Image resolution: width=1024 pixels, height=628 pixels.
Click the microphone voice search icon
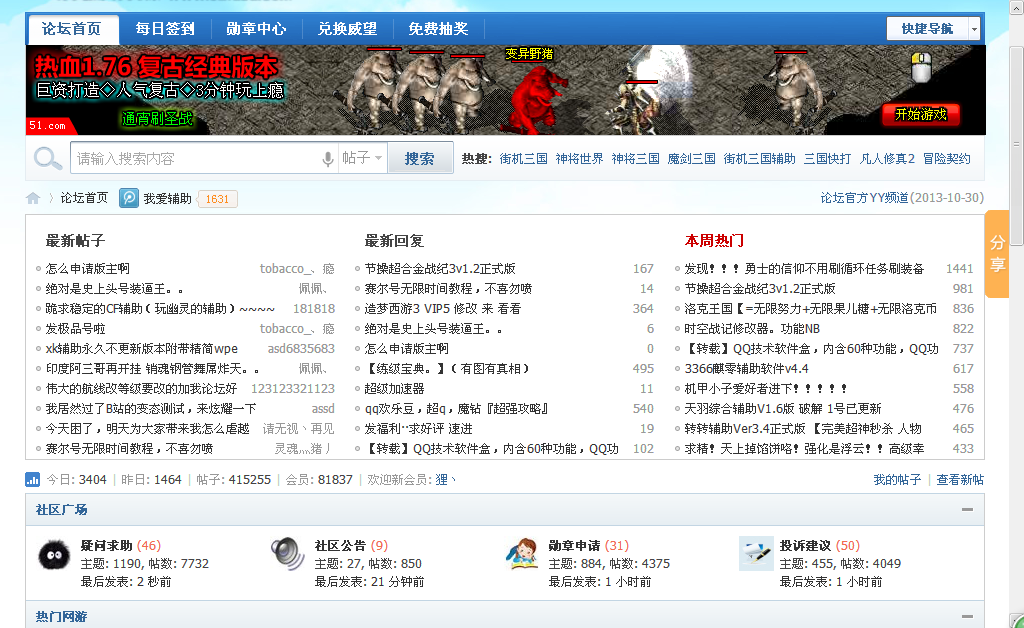[x=327, y=159]
